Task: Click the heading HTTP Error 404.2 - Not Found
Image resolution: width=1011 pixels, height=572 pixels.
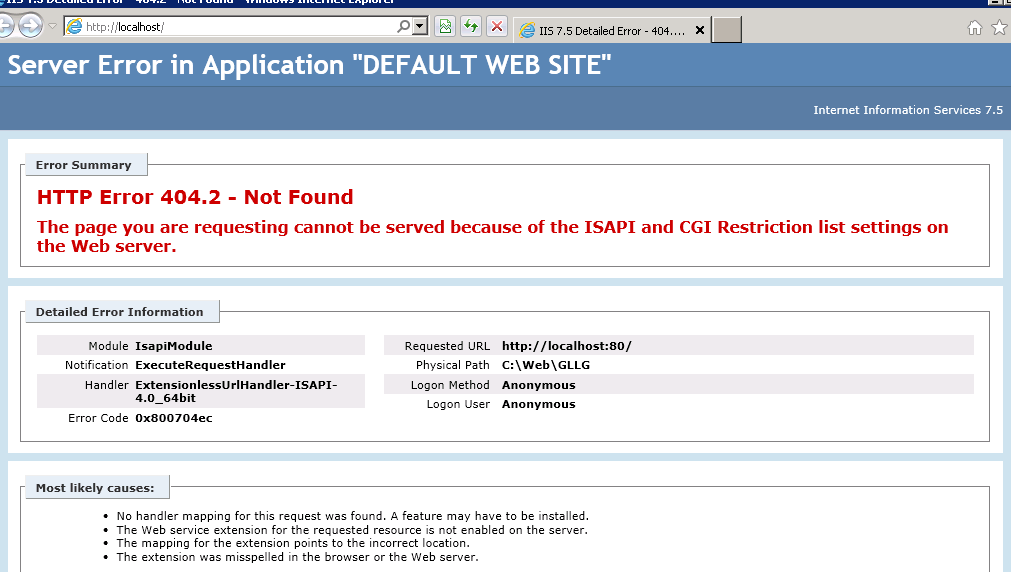Action: [195, 197]
